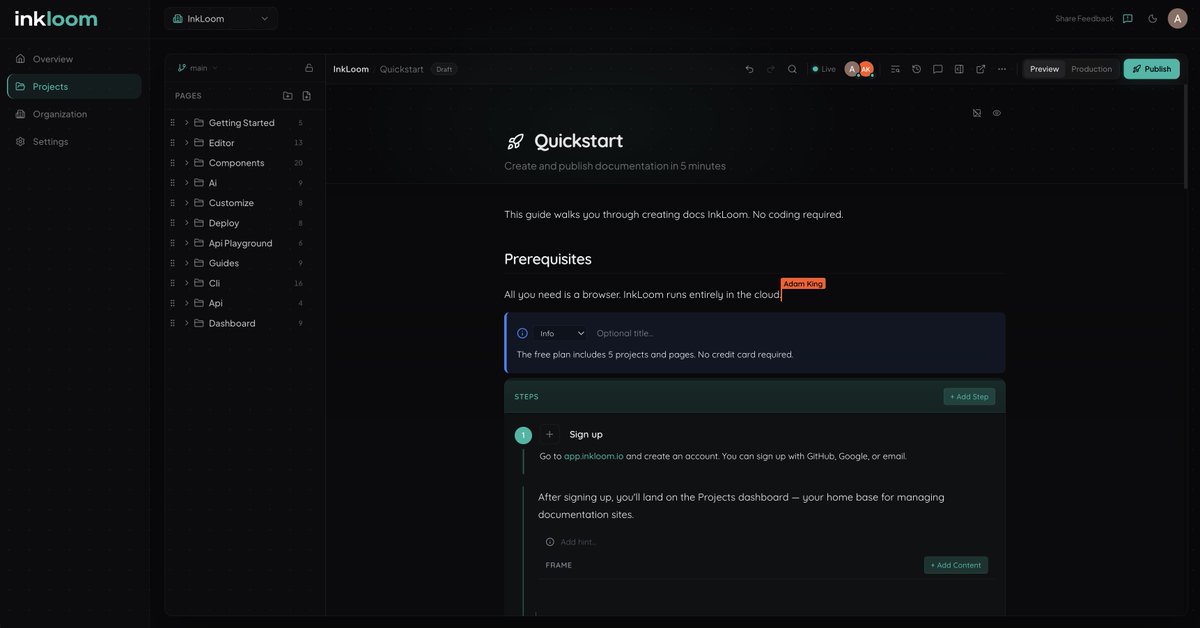Expand the Editor folder
This screenshot has height=628, width=1200.
coord(187,143)
